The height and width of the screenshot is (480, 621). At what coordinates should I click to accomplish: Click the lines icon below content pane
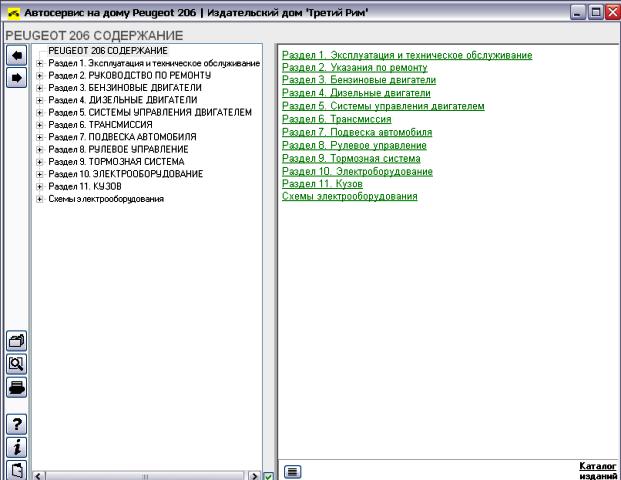coord(293,471)
